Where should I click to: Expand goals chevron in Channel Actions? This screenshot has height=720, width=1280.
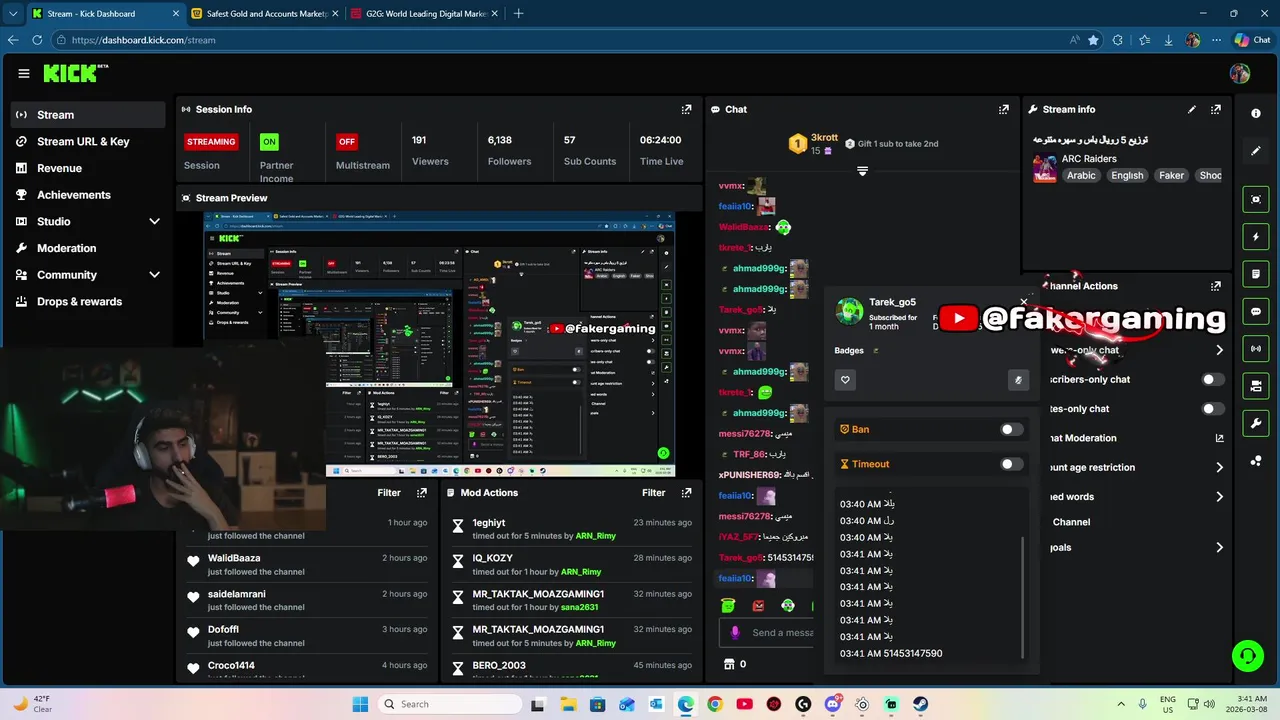pos(1219,547)
